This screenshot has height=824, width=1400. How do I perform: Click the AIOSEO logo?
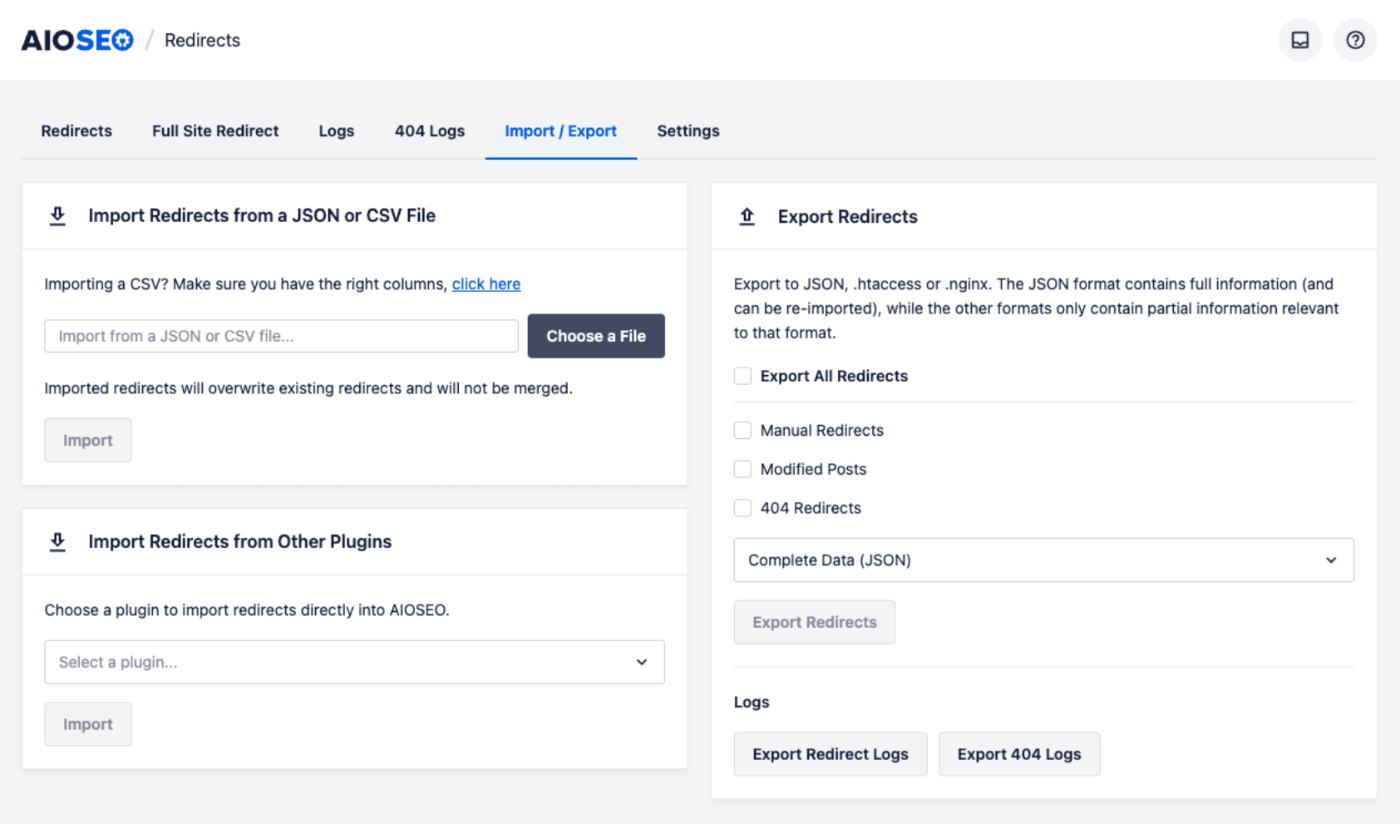77,40
